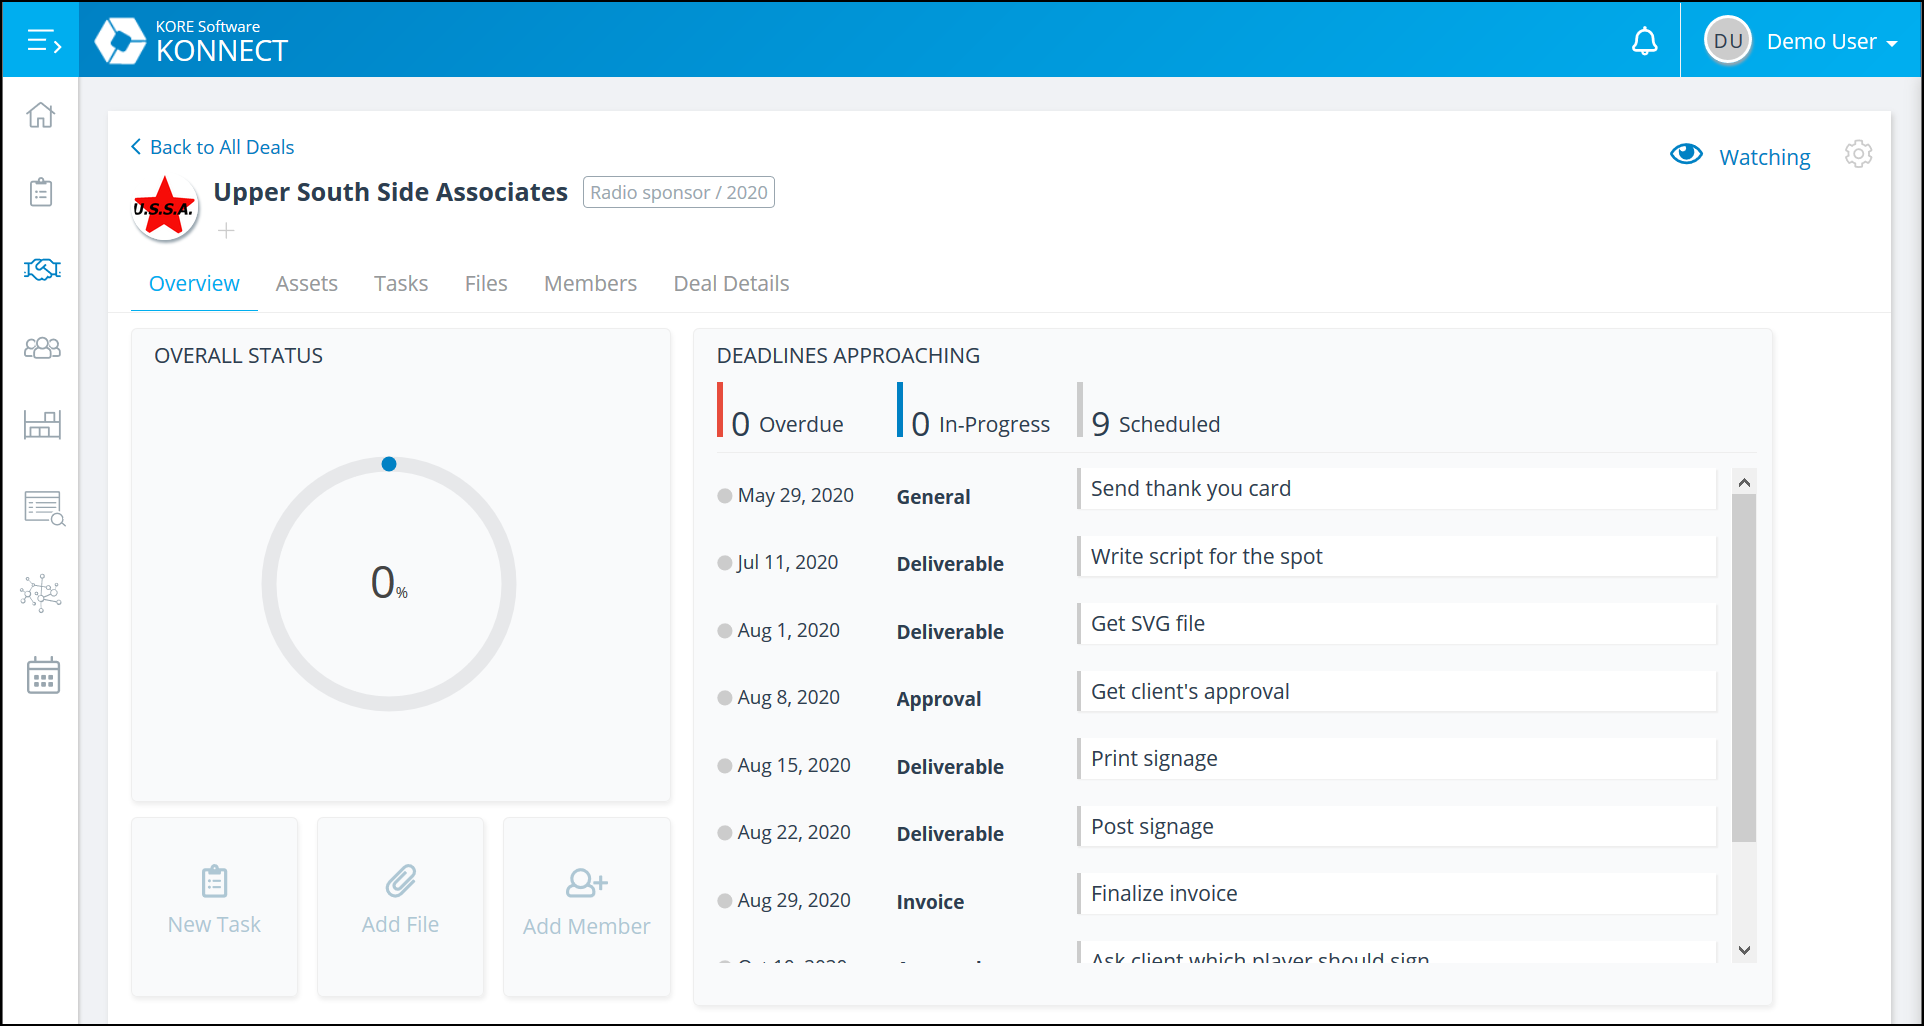Image resolution: width=1924 pixels, height=1026 pixels.
Task: Switch to the Tasks tab
Action: [401, 284]
